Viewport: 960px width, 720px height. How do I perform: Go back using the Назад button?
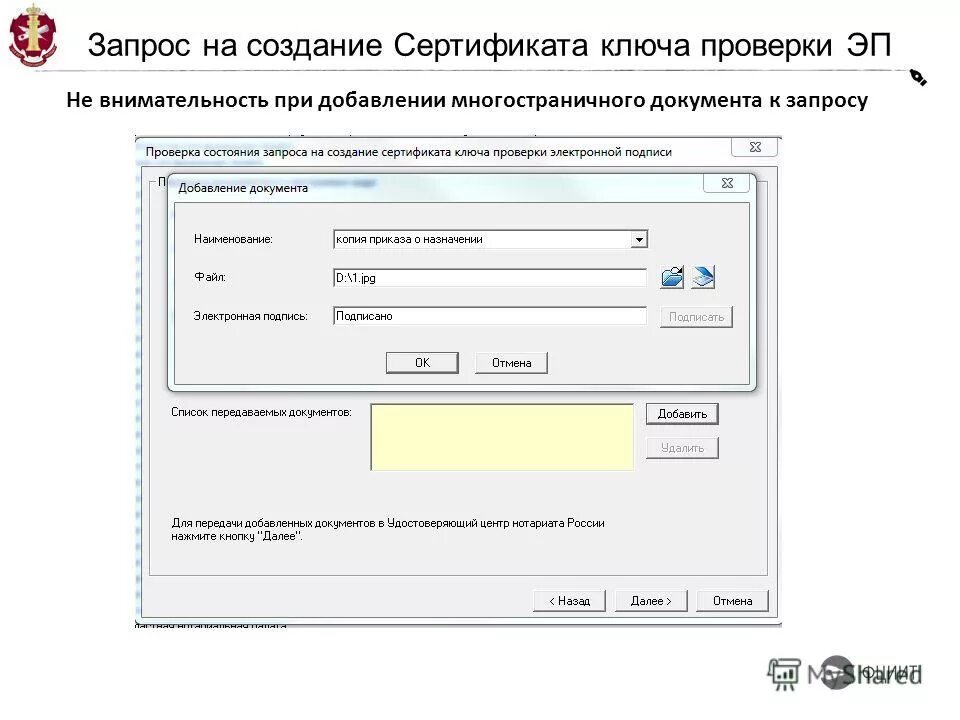point(568,600)
